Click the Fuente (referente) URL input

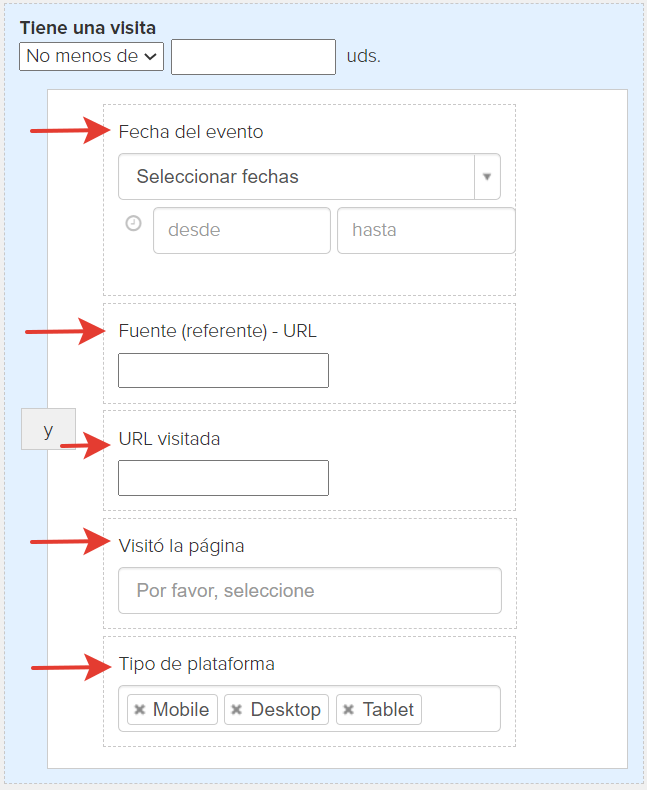click(223, 370)
